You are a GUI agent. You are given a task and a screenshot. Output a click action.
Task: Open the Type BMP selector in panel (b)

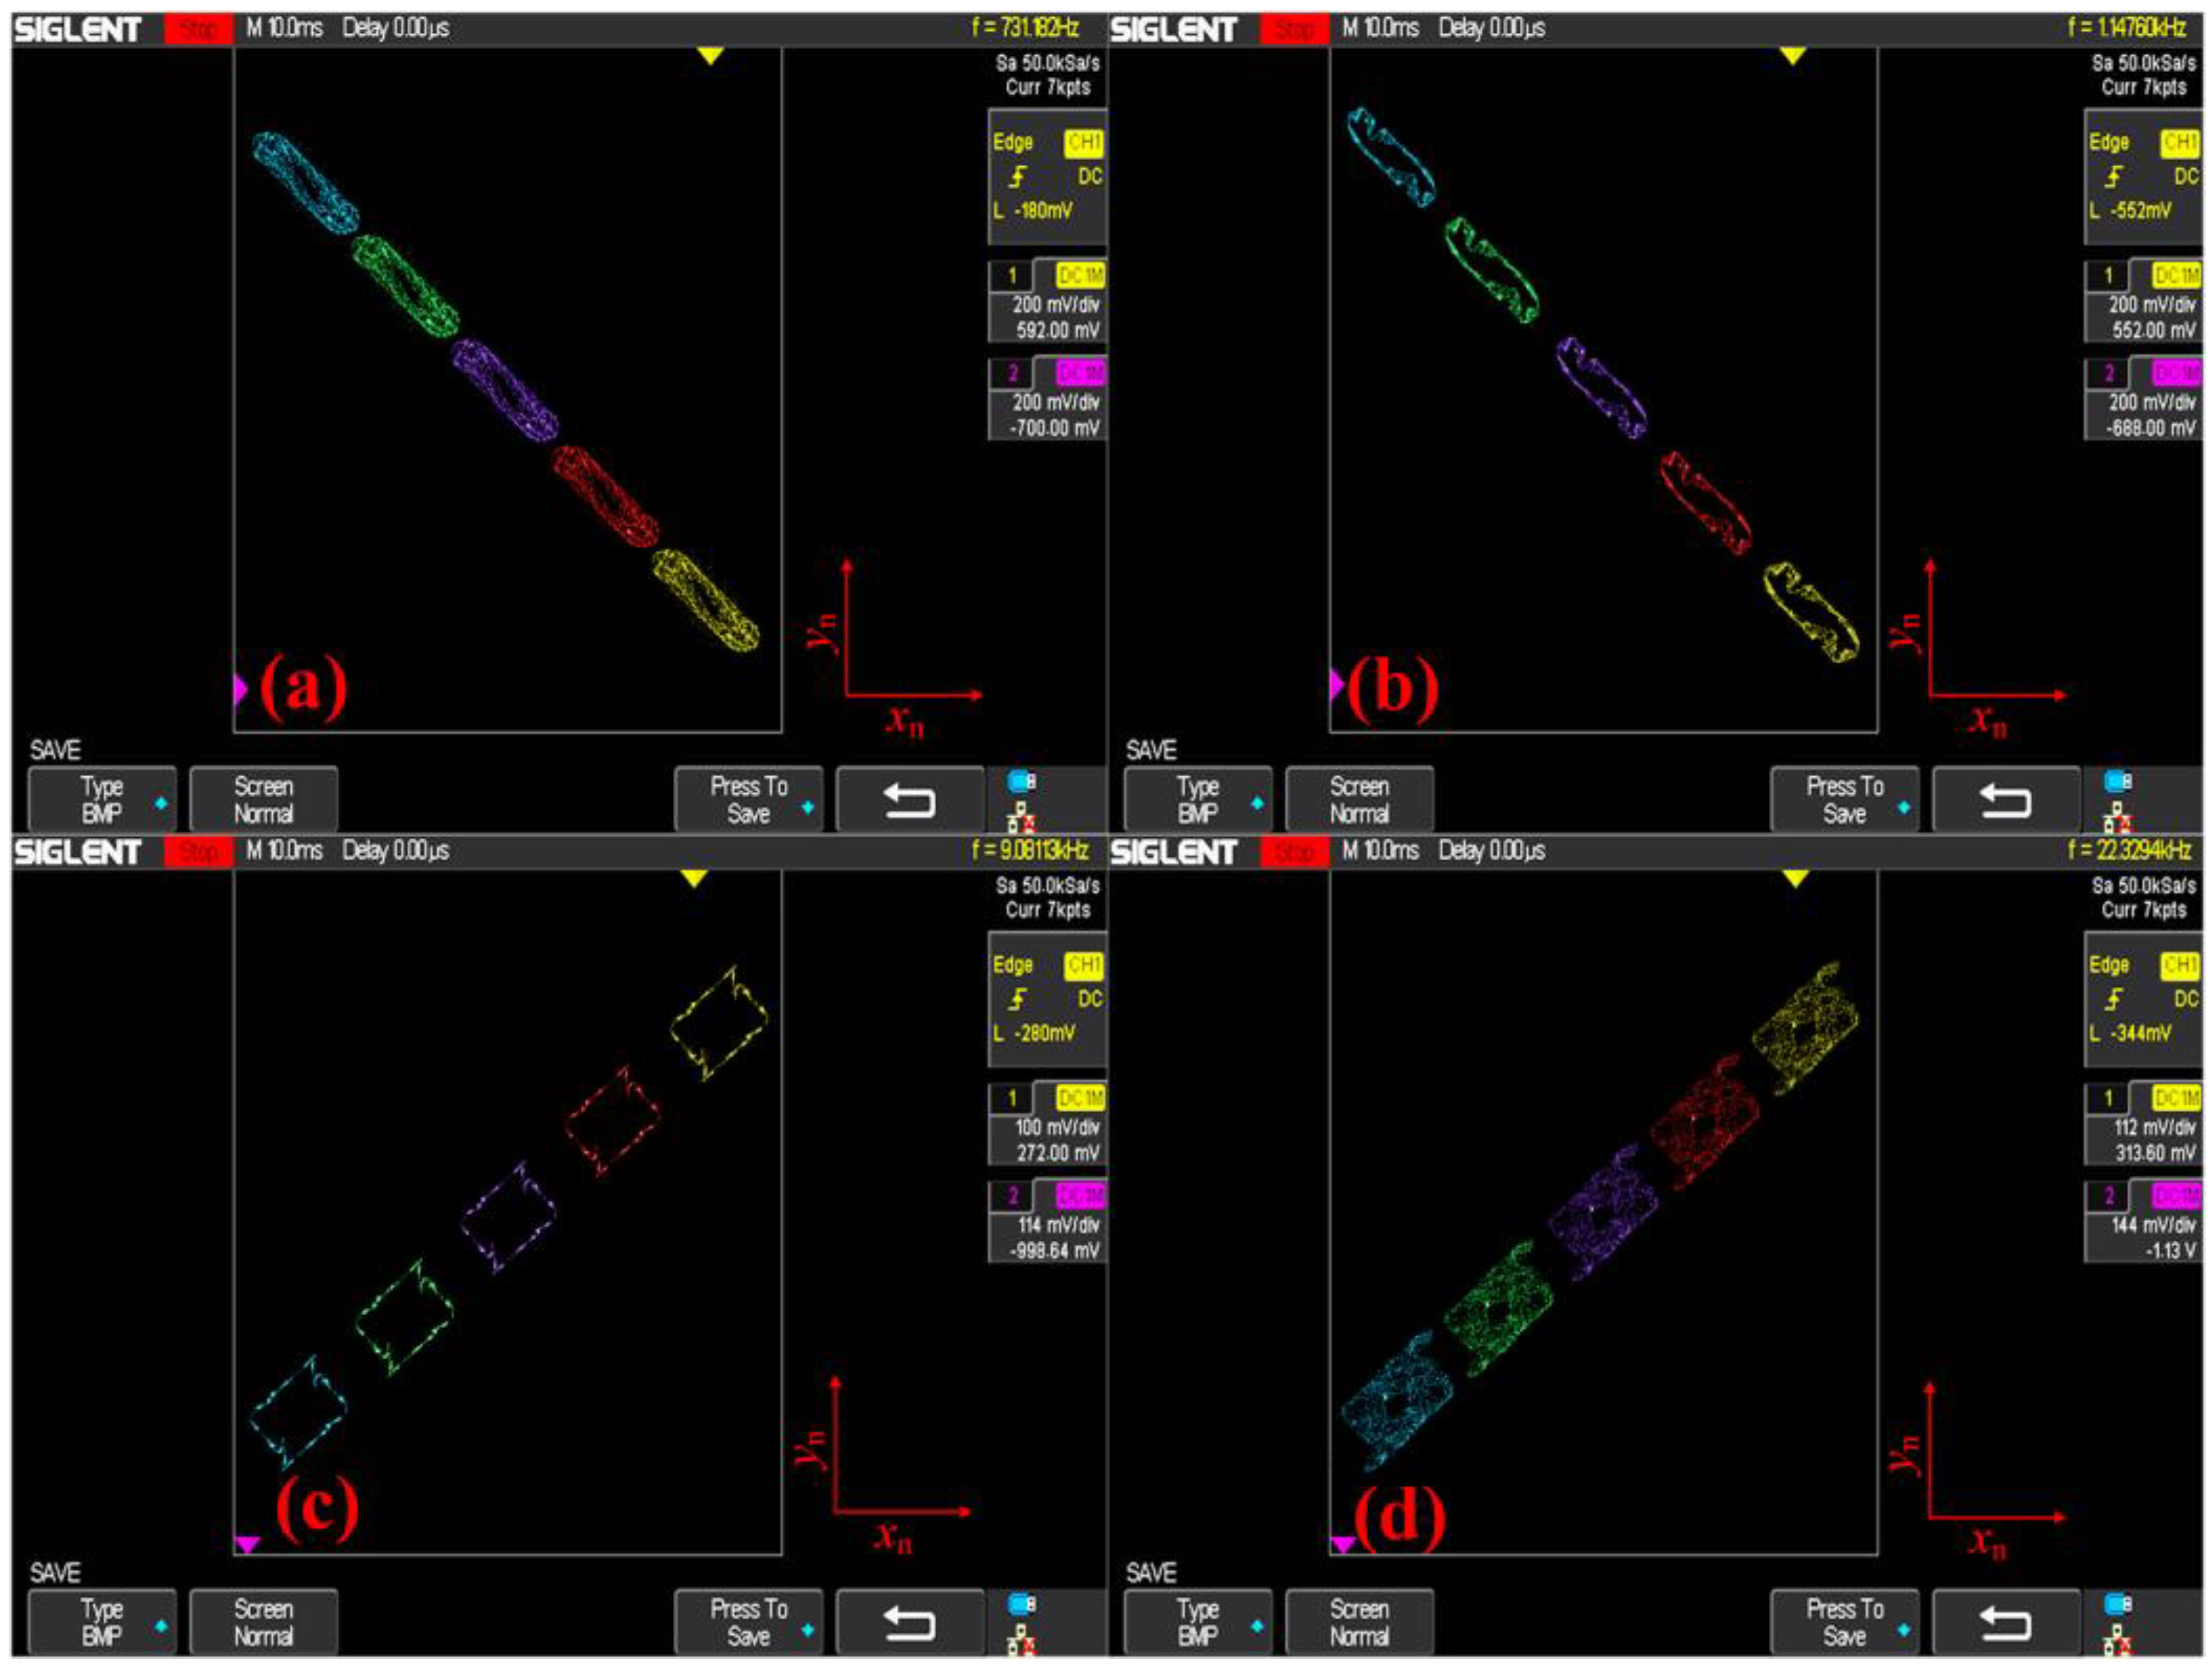coord(1199,800)
